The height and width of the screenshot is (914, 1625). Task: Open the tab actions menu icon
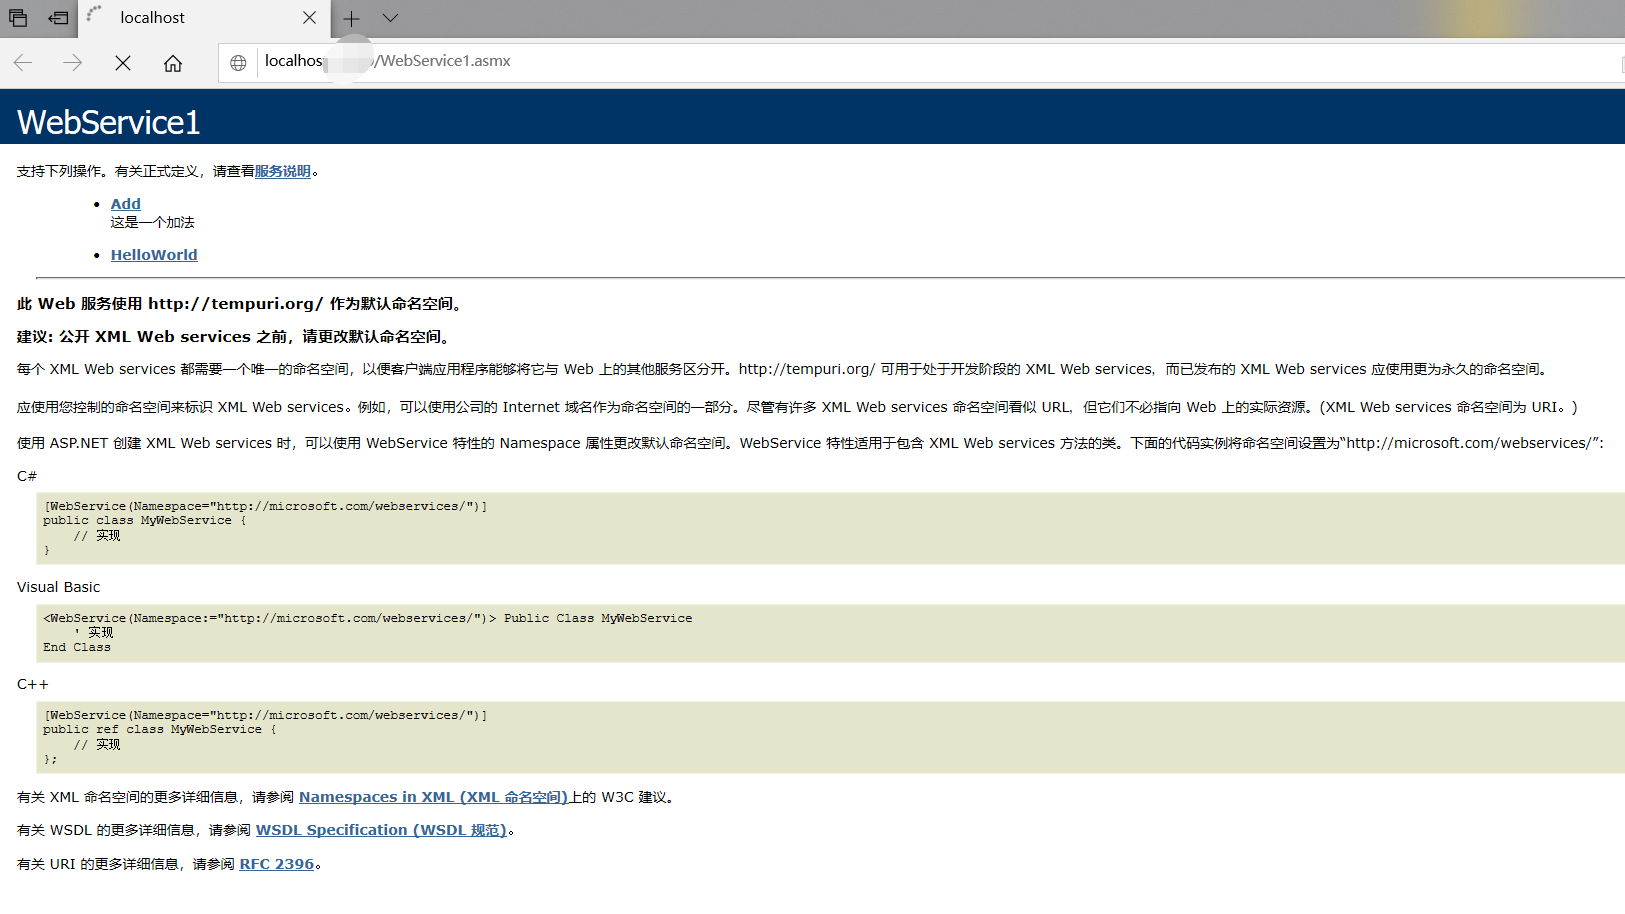(x=18, y=18)
